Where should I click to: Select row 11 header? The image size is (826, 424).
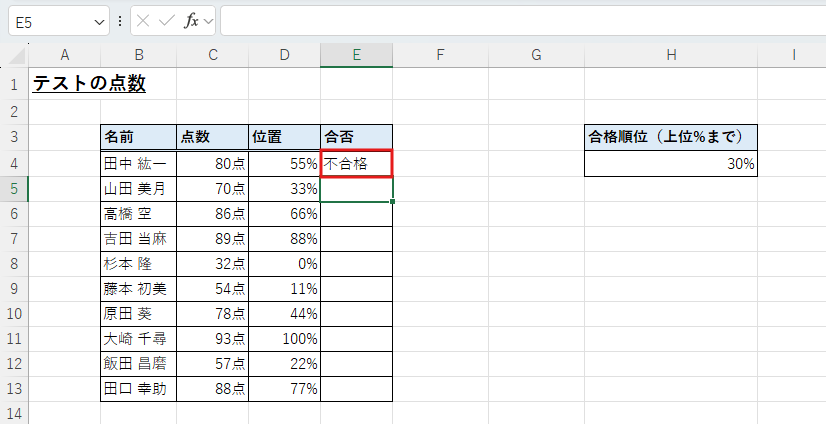(x=14, y=338)
